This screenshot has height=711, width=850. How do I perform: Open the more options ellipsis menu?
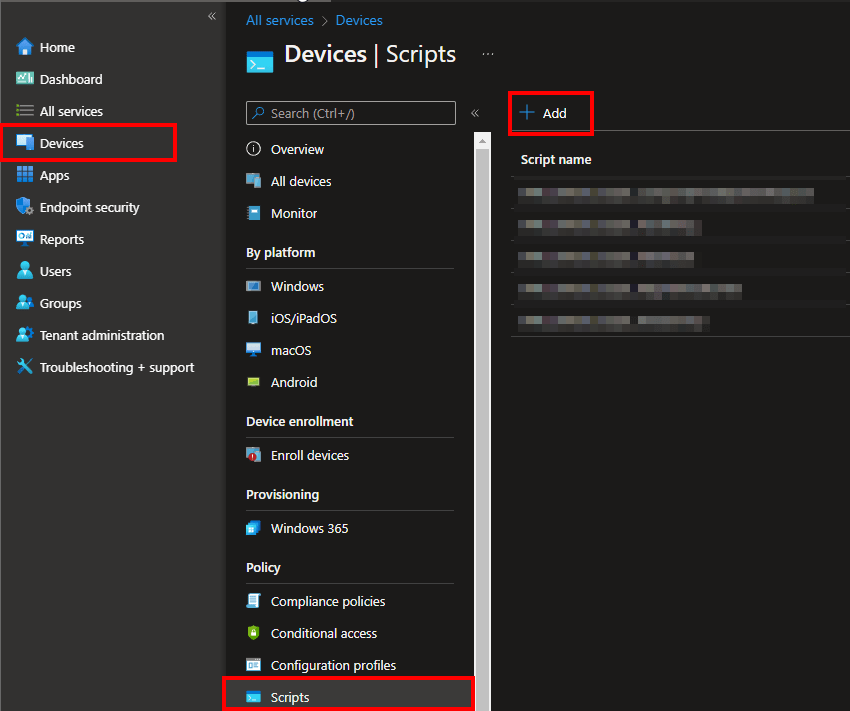coord(487,54)
